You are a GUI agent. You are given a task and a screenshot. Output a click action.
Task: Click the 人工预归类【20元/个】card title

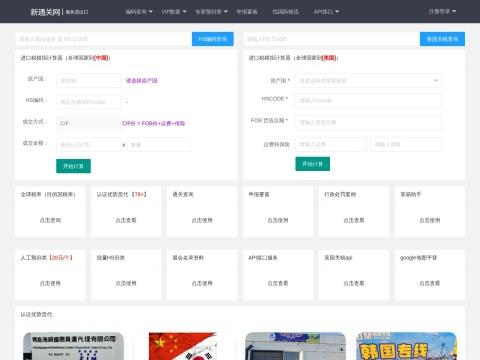coord(47,258)
